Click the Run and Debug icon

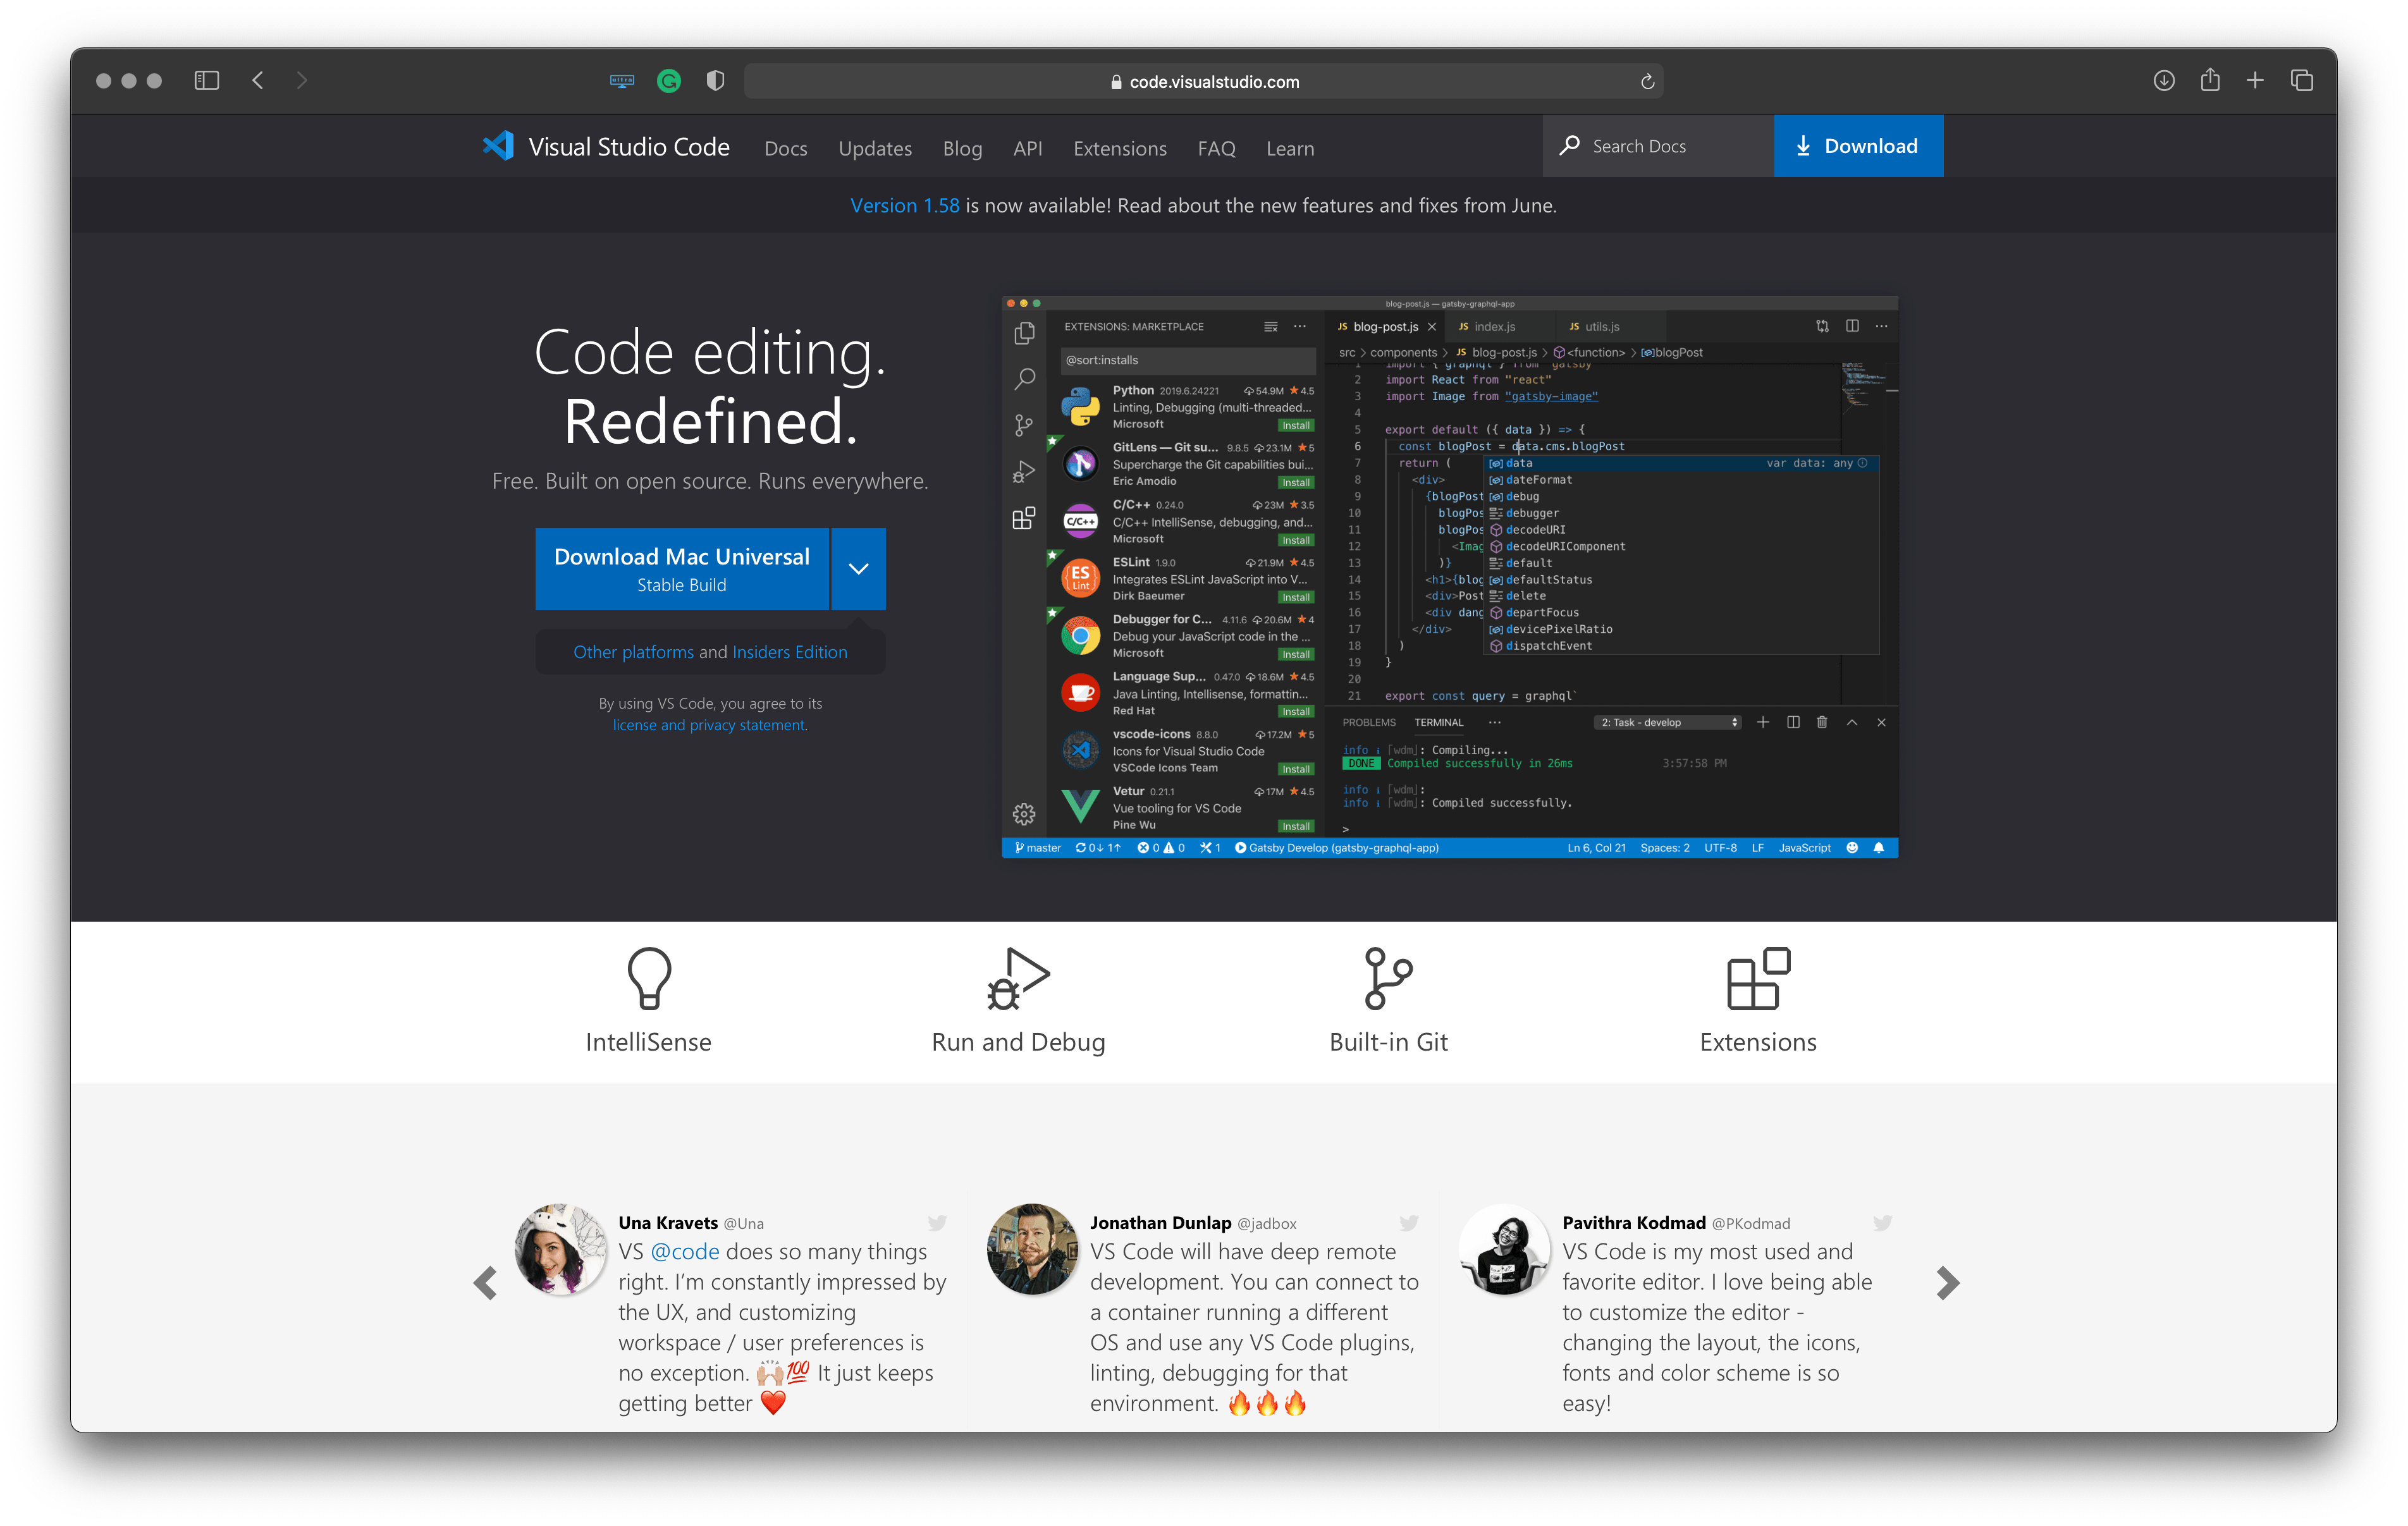click(x=1018, y=978)
